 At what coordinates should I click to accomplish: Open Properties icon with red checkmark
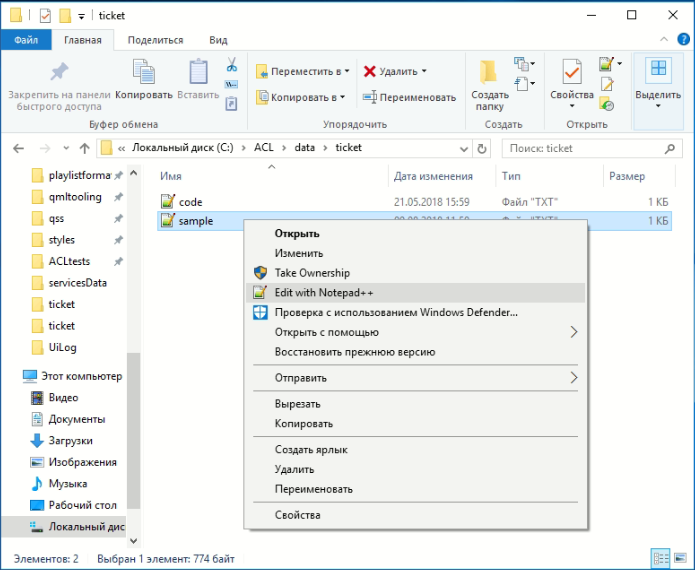point(572,81)
